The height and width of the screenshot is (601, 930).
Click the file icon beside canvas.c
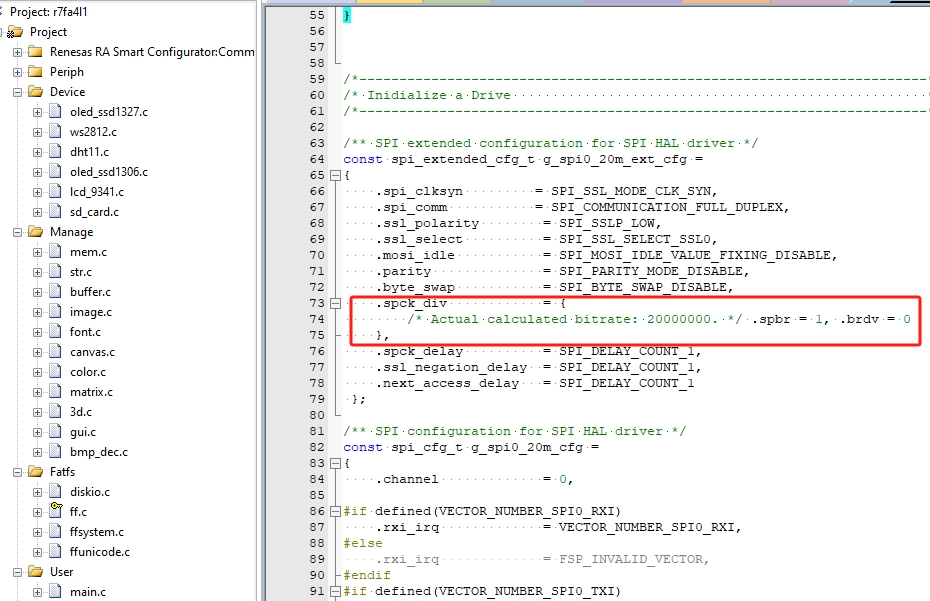pyautogui.click(x=56, y=352)
